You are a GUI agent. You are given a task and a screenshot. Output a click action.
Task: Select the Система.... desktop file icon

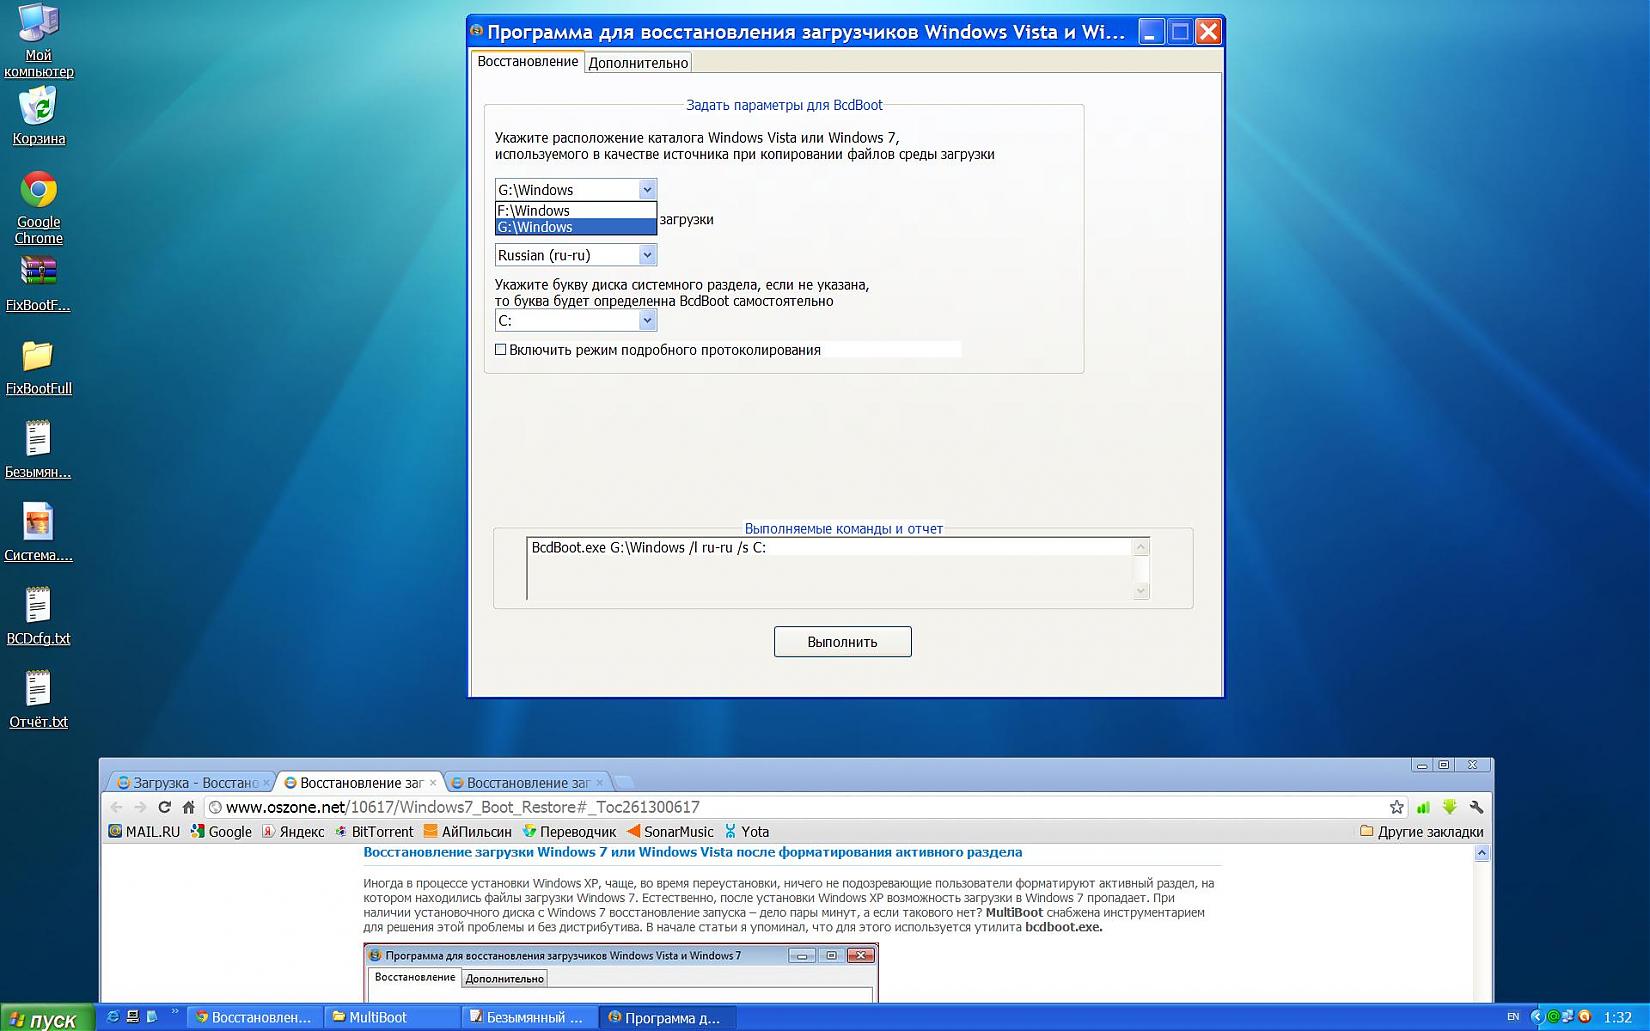pos(38,532)
